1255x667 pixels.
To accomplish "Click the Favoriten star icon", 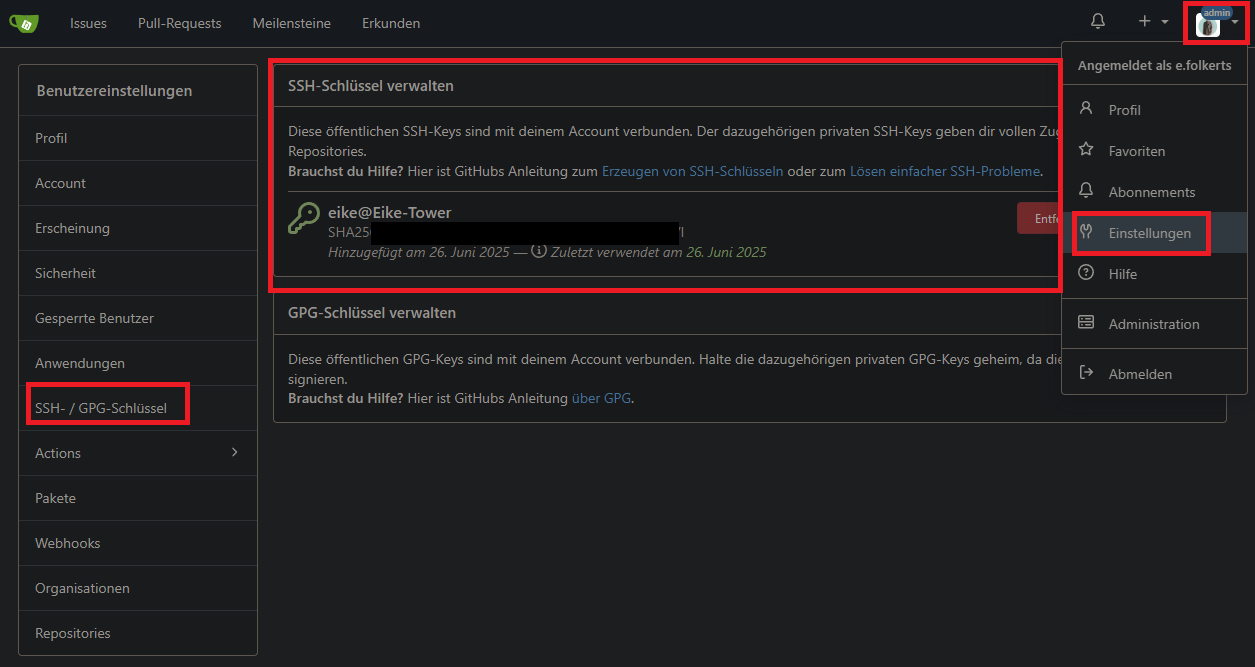I will pos(1086,150).
